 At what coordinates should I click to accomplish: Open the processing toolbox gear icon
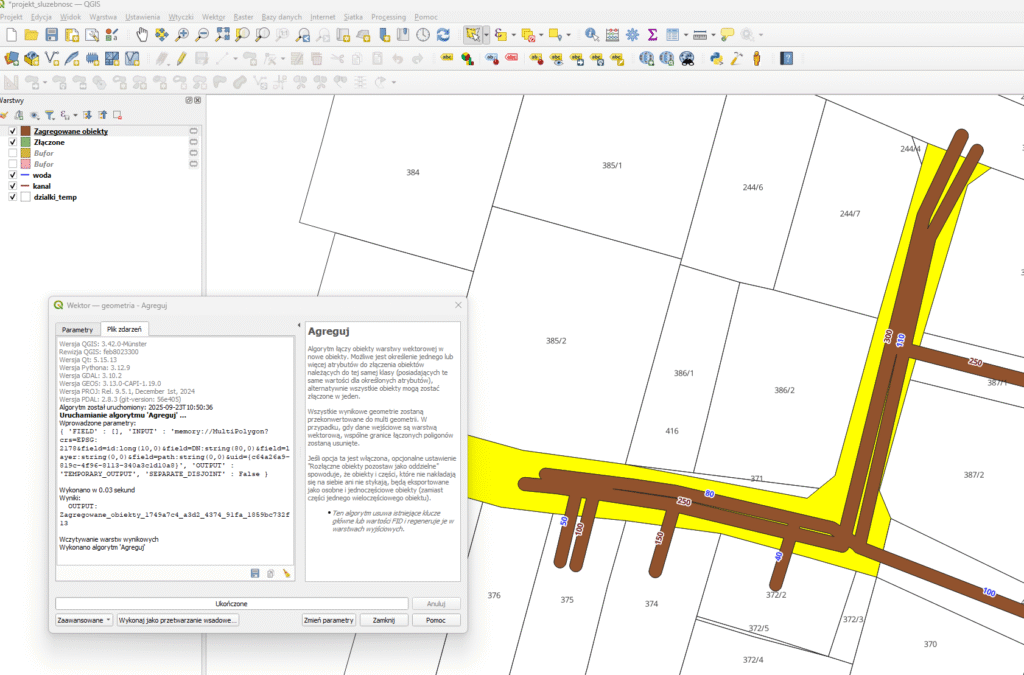[632, 35]
